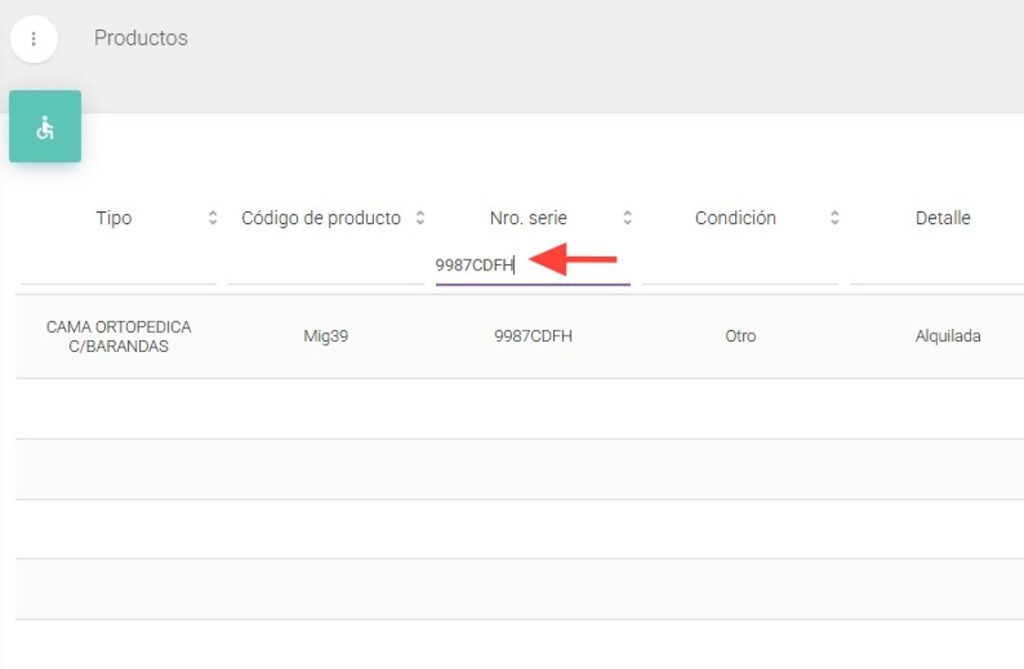This screenshot has height=669, width=1024.
Task: Click the green wheelchair icon button
Action: click(45, 127)
